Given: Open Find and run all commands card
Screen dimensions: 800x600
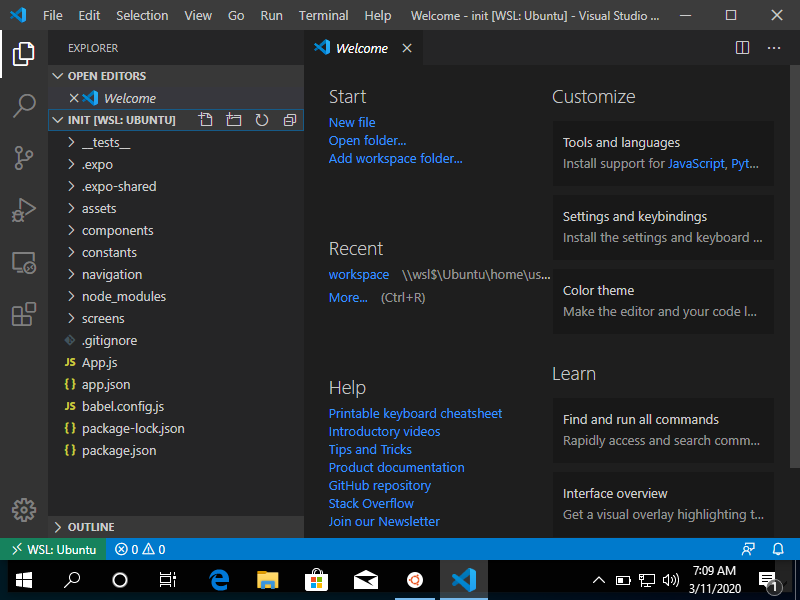Looking at the screenshot, I should 663,430.
